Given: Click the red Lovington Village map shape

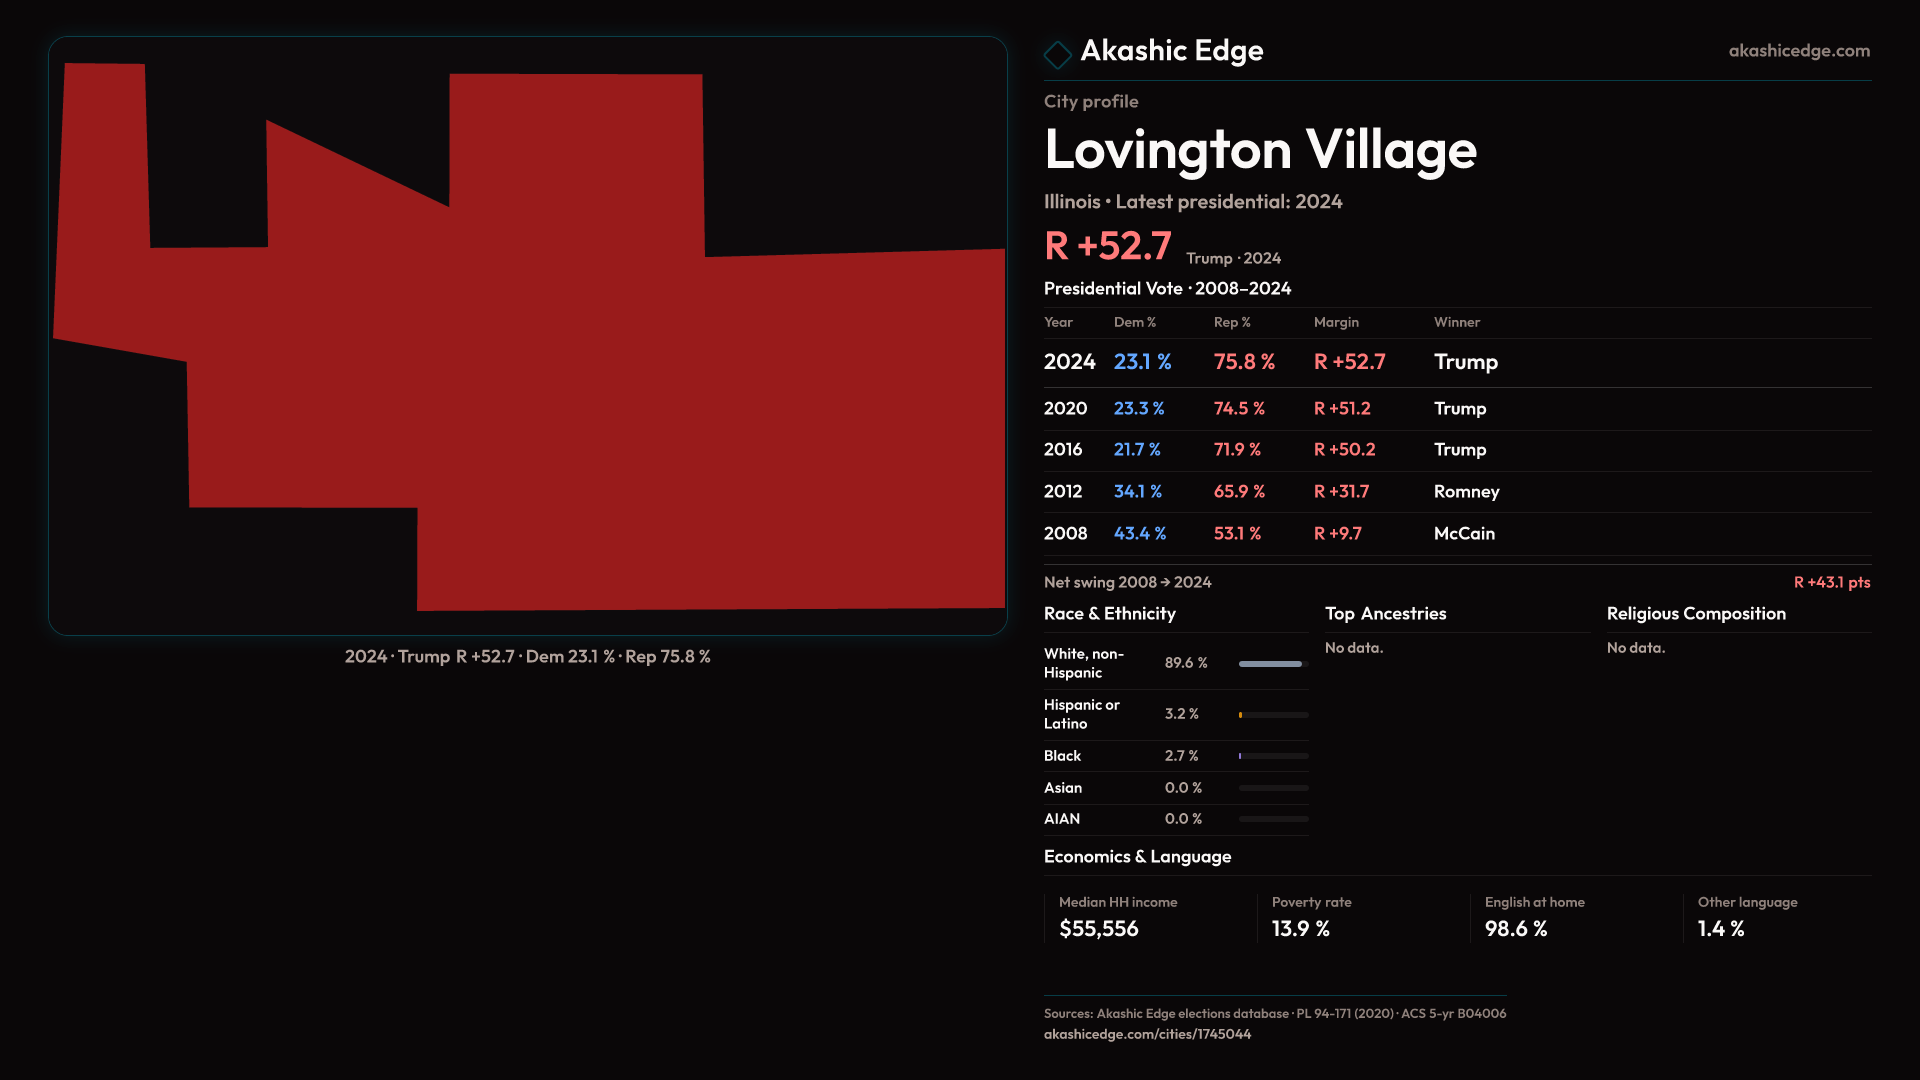Looking at the screenshot, I should pyautogui.click(x=600, y=400).
